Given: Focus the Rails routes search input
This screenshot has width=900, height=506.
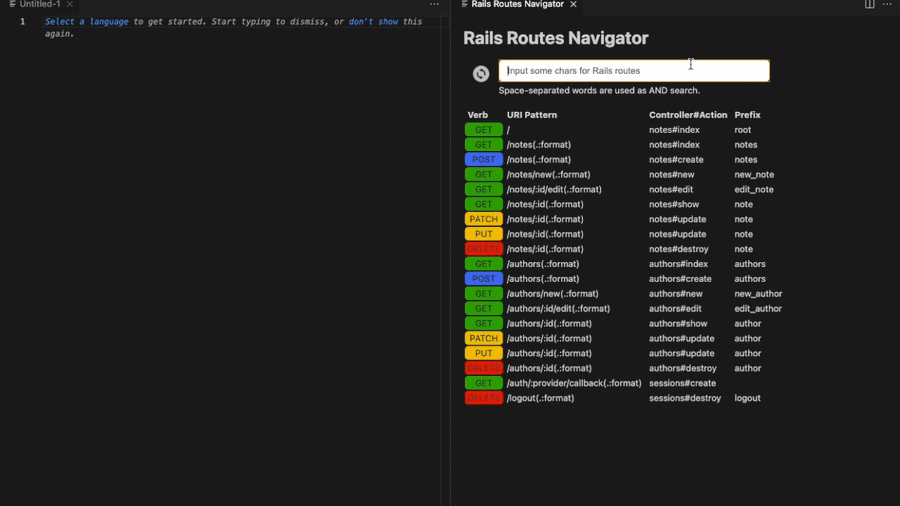Looking at the screenshot, I should point(634,71).
